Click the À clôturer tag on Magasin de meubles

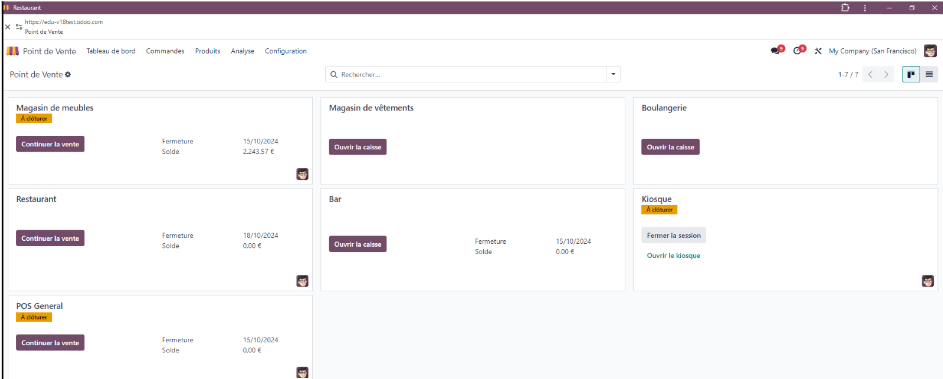(x=34, y=119)
